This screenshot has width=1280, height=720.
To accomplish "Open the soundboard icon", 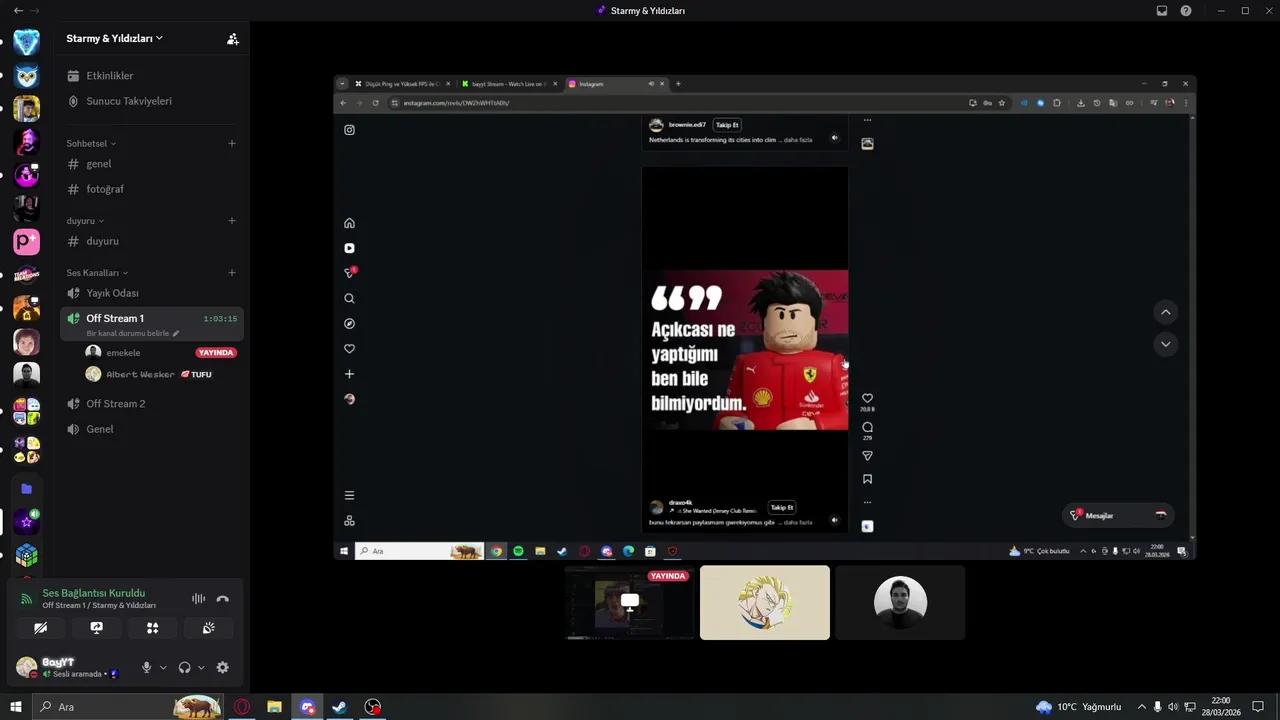I will pyautogui.click(x=208, y=628).
